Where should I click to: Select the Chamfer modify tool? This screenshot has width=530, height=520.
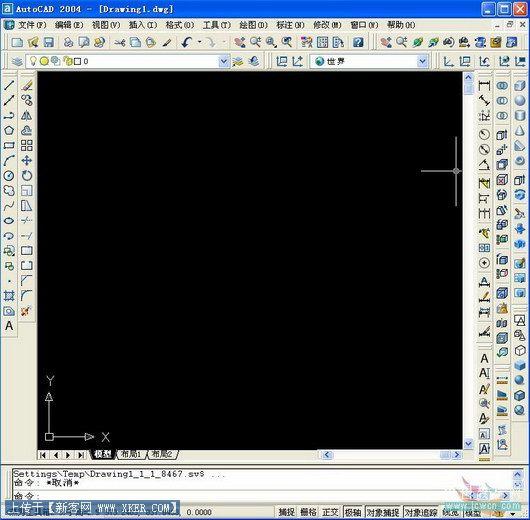point(27,281)
